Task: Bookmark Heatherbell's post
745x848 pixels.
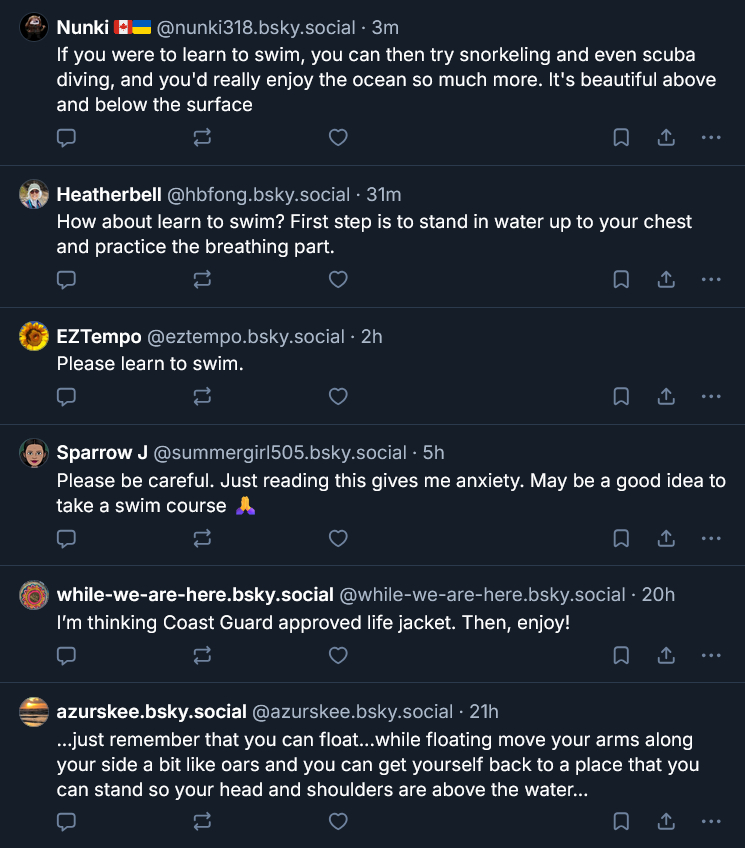Action: point(621,280)
